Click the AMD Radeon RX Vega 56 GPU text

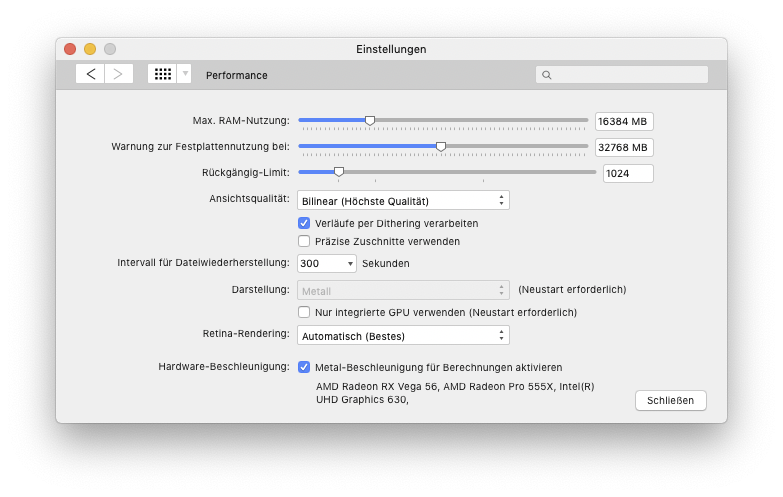click(377, 387)
